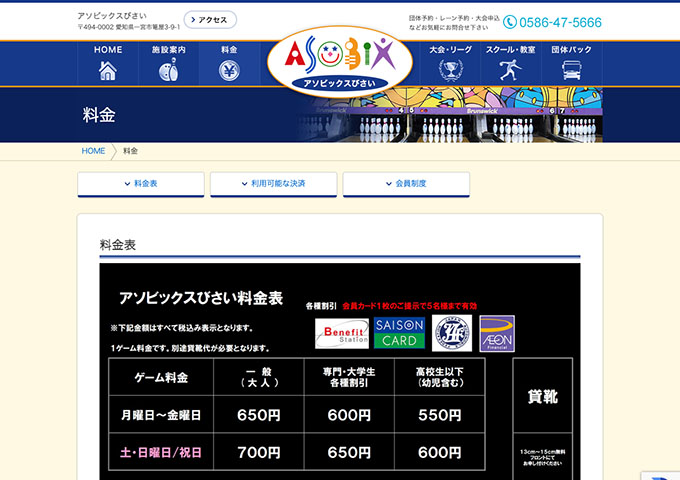Click the 貸靴 header cell

tap(543, 396)
